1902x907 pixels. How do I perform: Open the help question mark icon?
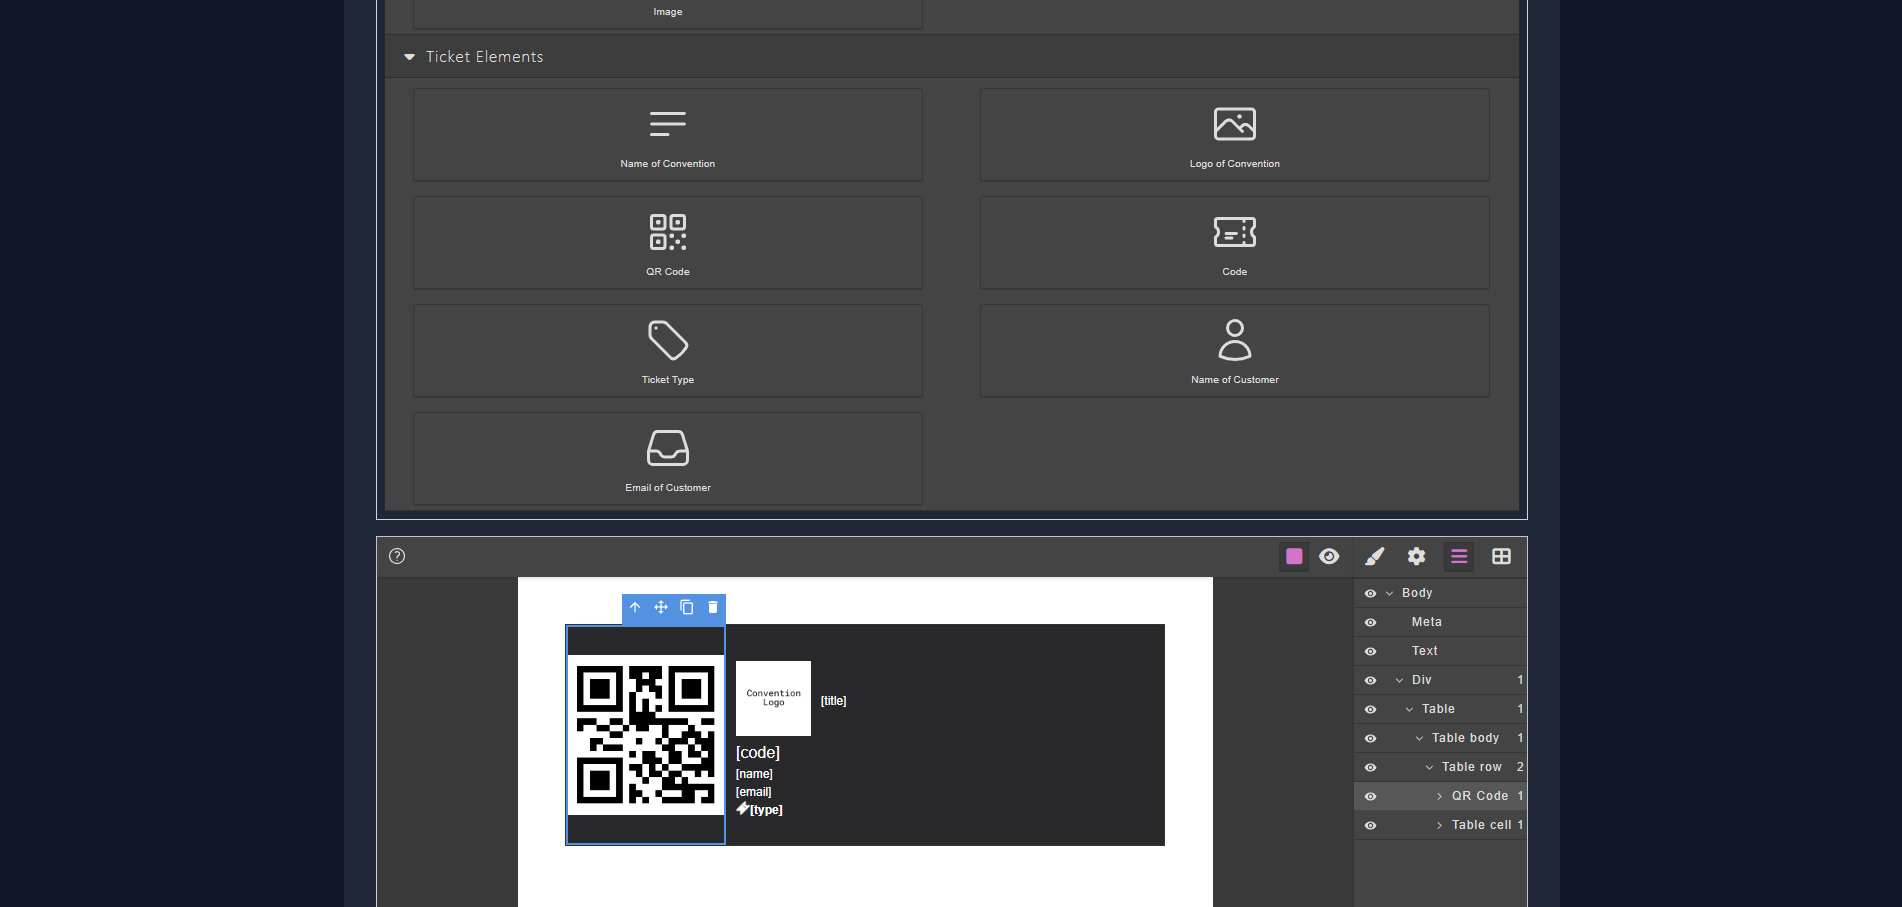pyautogui.click(x=397, y=556)
